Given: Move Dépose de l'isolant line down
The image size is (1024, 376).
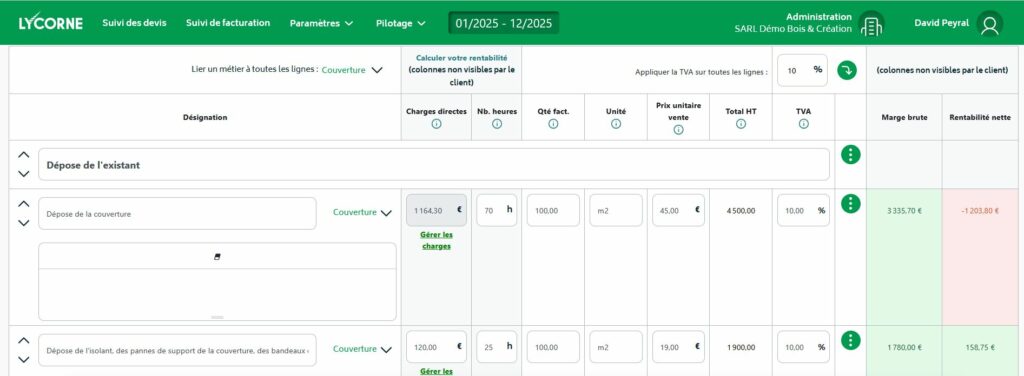Looking at the screenshot, I should click(x=24, y=359).
